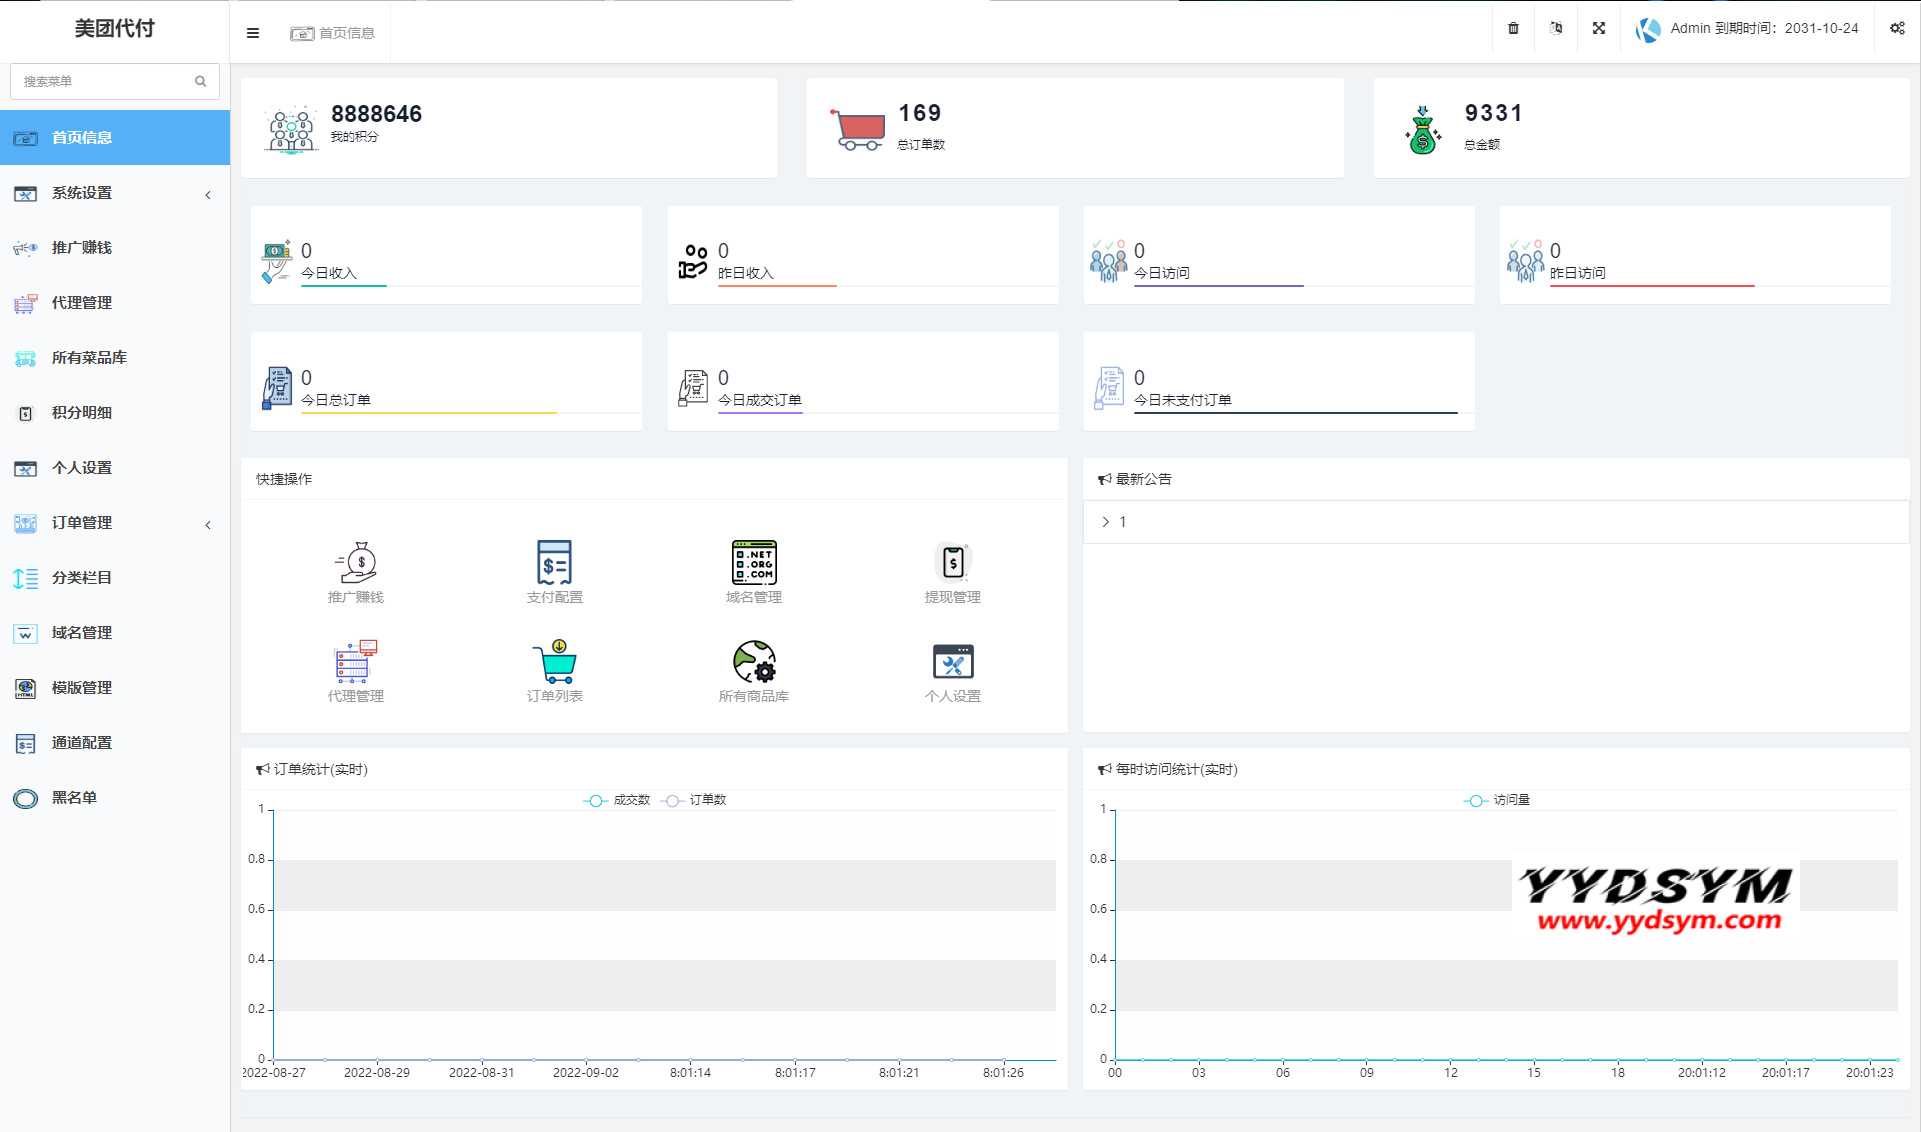1921x1132 pixels.
Task: Toggle 访问量 series in visits chart legend
Action: tap(1497, 800)
